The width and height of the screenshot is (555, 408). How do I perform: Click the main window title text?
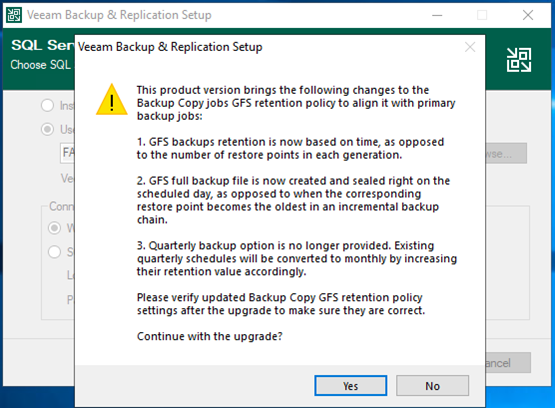(119, 15)
